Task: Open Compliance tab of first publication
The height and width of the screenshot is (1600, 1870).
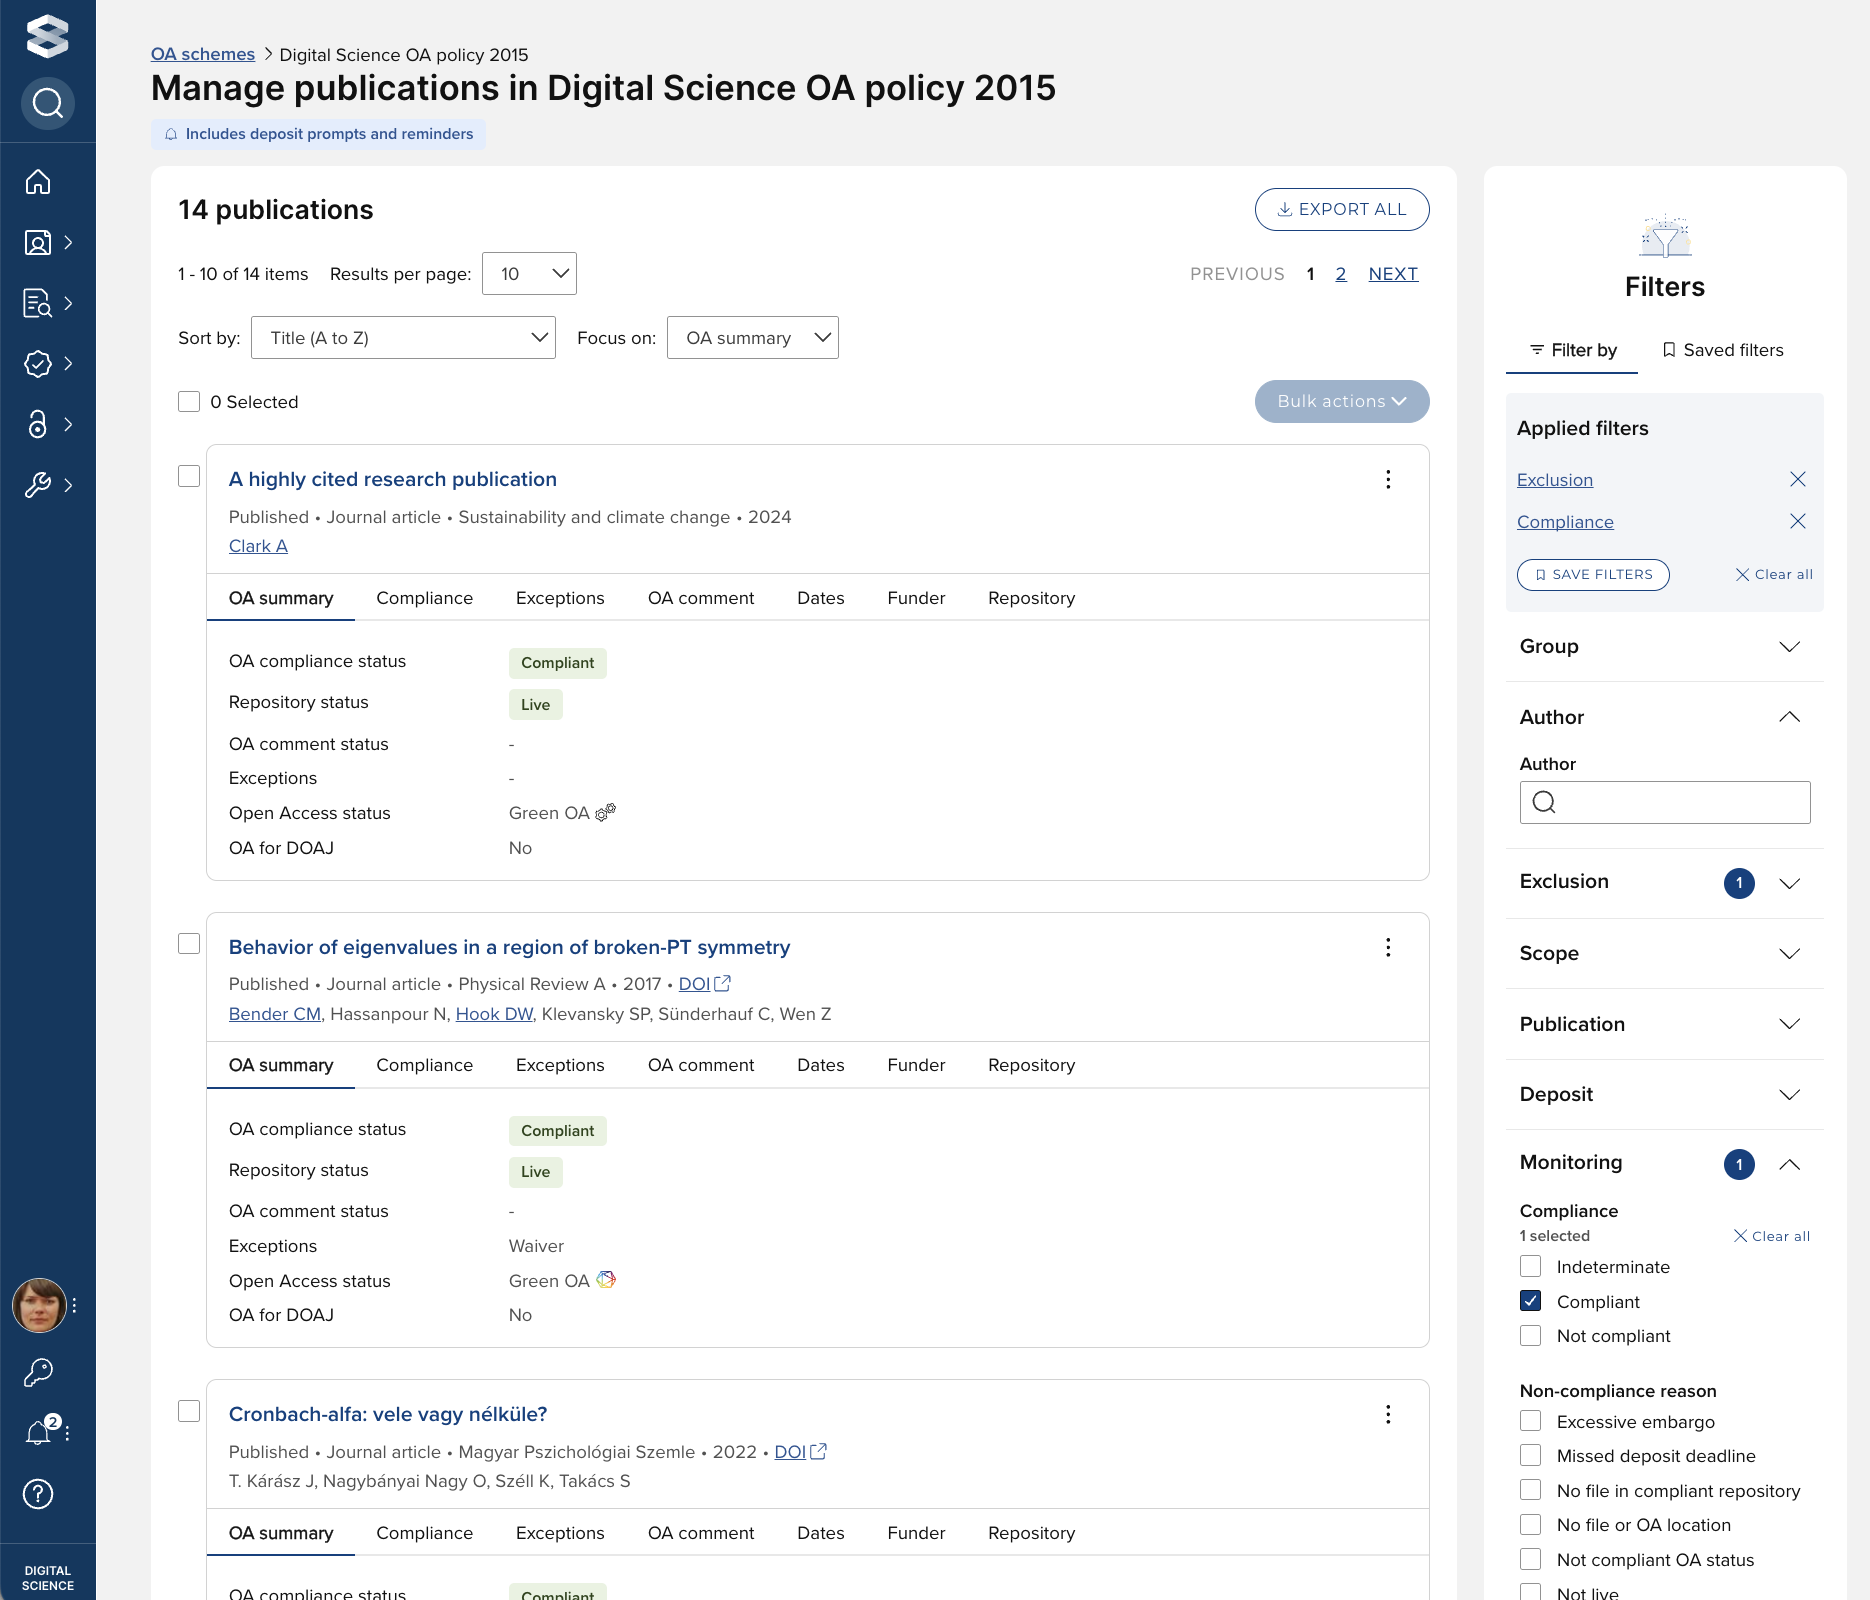Action: (424, 598)
